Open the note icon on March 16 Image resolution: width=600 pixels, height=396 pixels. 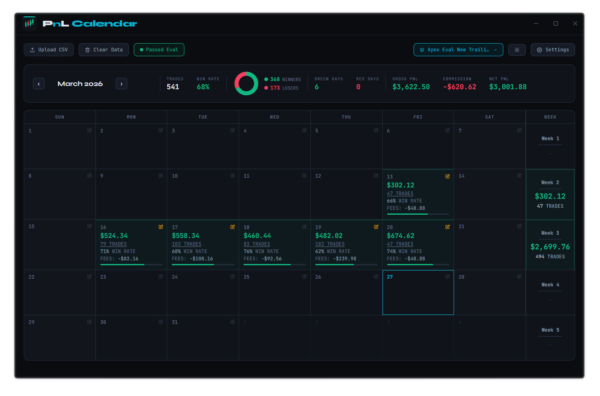click(x=161, y=227)
